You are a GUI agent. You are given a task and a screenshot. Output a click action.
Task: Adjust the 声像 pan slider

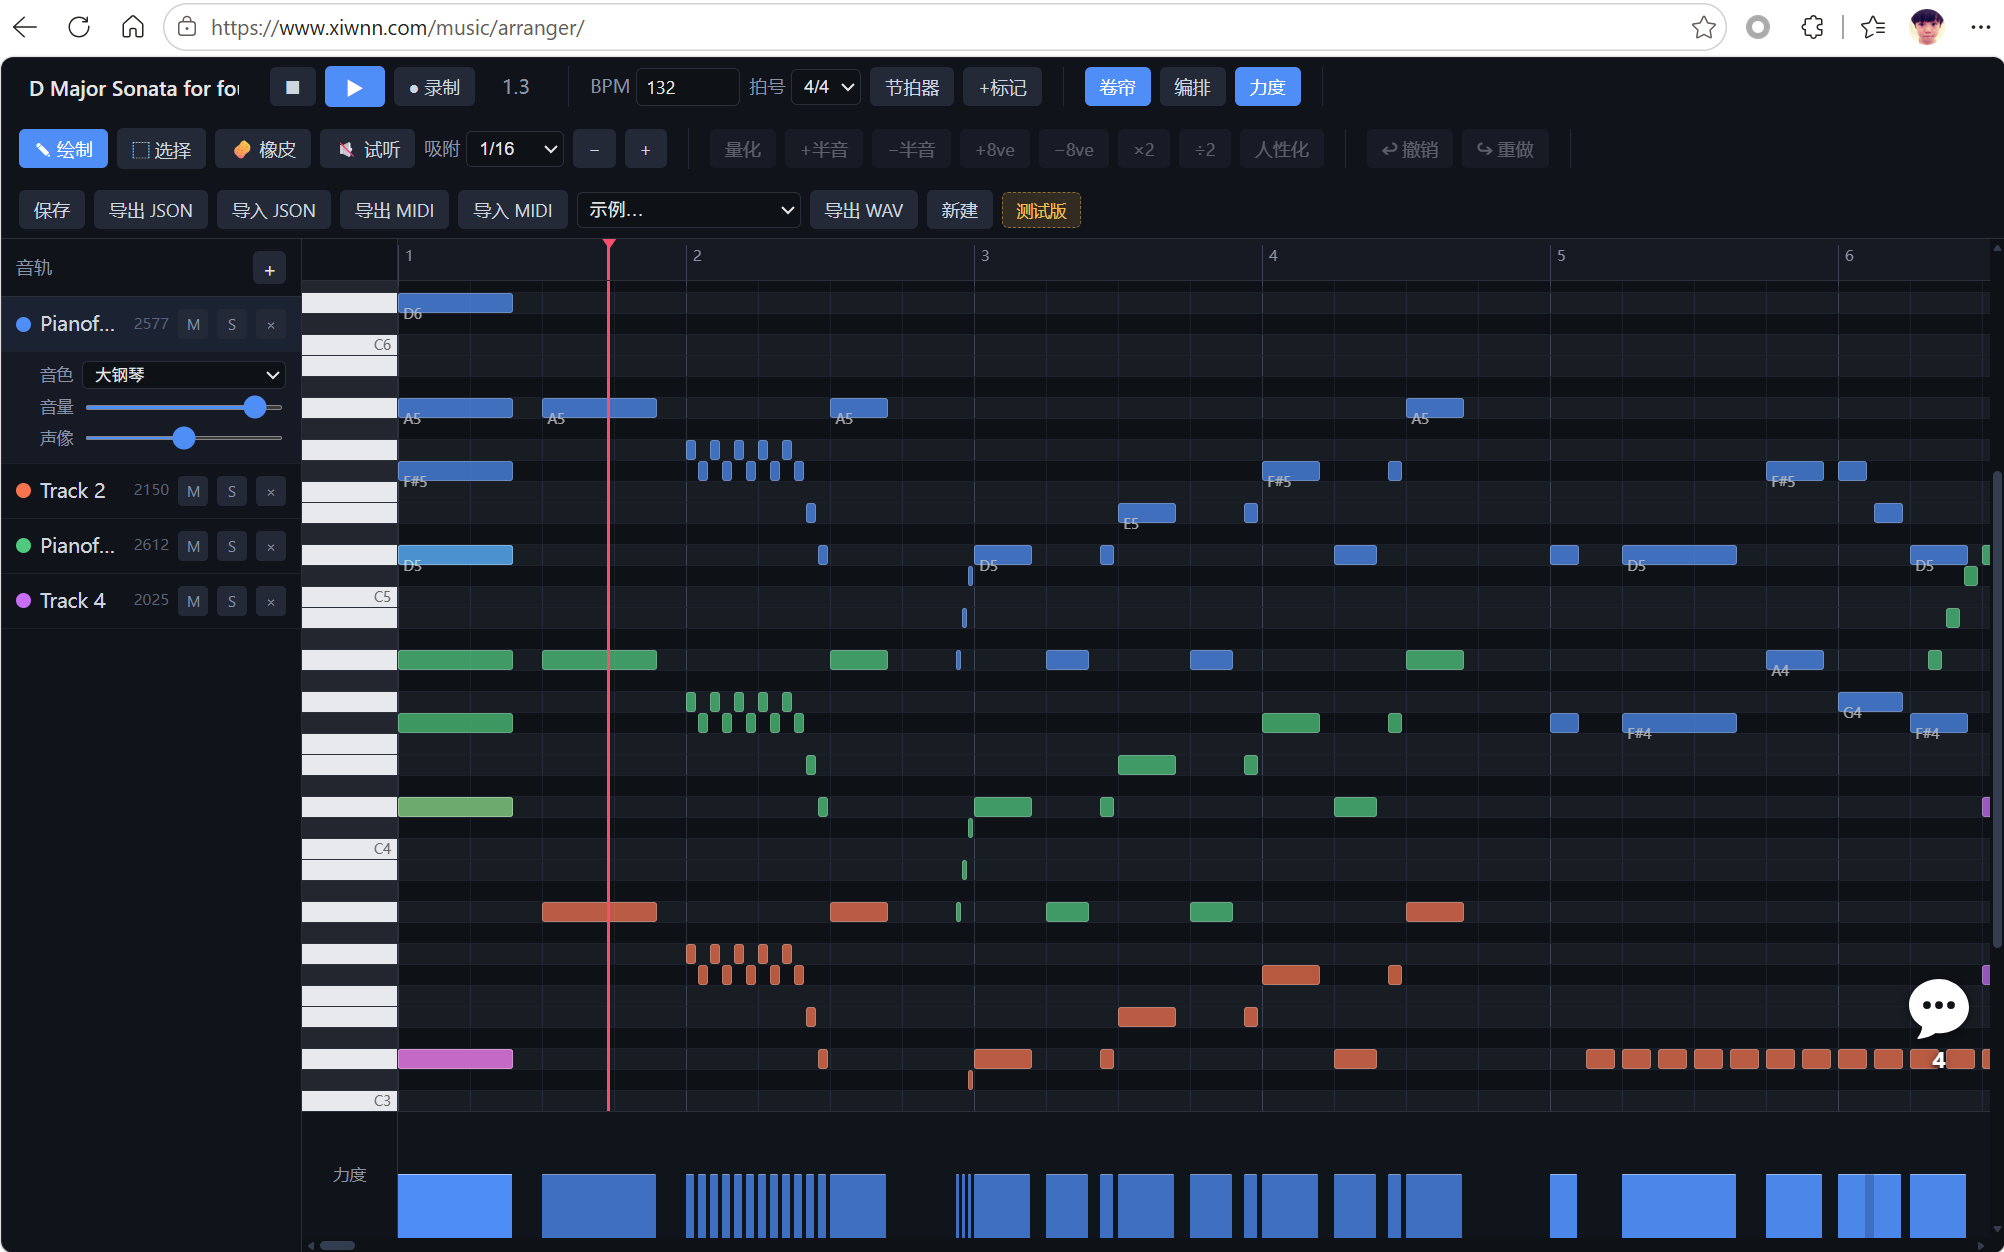[184, 438]
